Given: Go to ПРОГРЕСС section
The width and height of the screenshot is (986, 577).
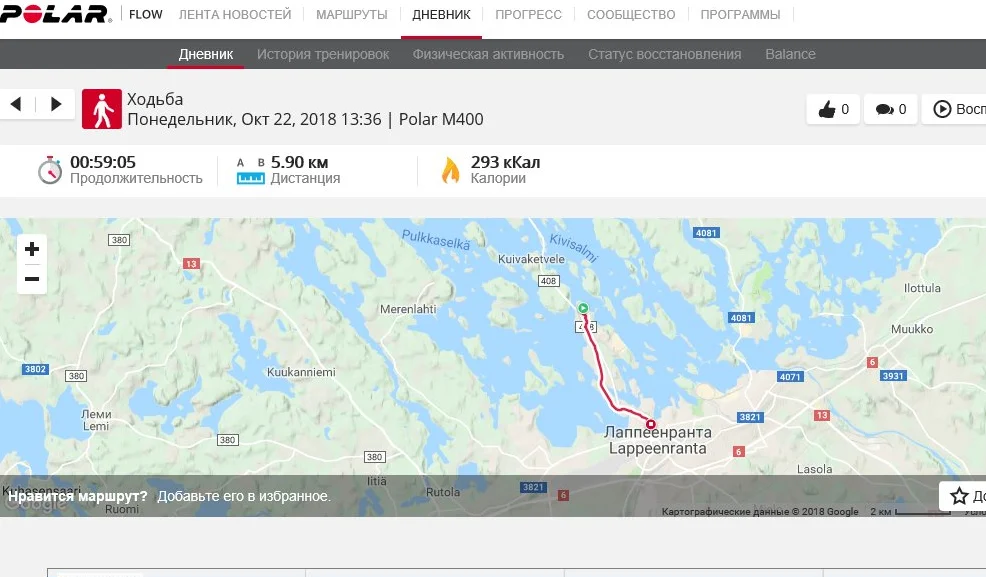Looking at the screenshot, I should (x=528, y=14).
